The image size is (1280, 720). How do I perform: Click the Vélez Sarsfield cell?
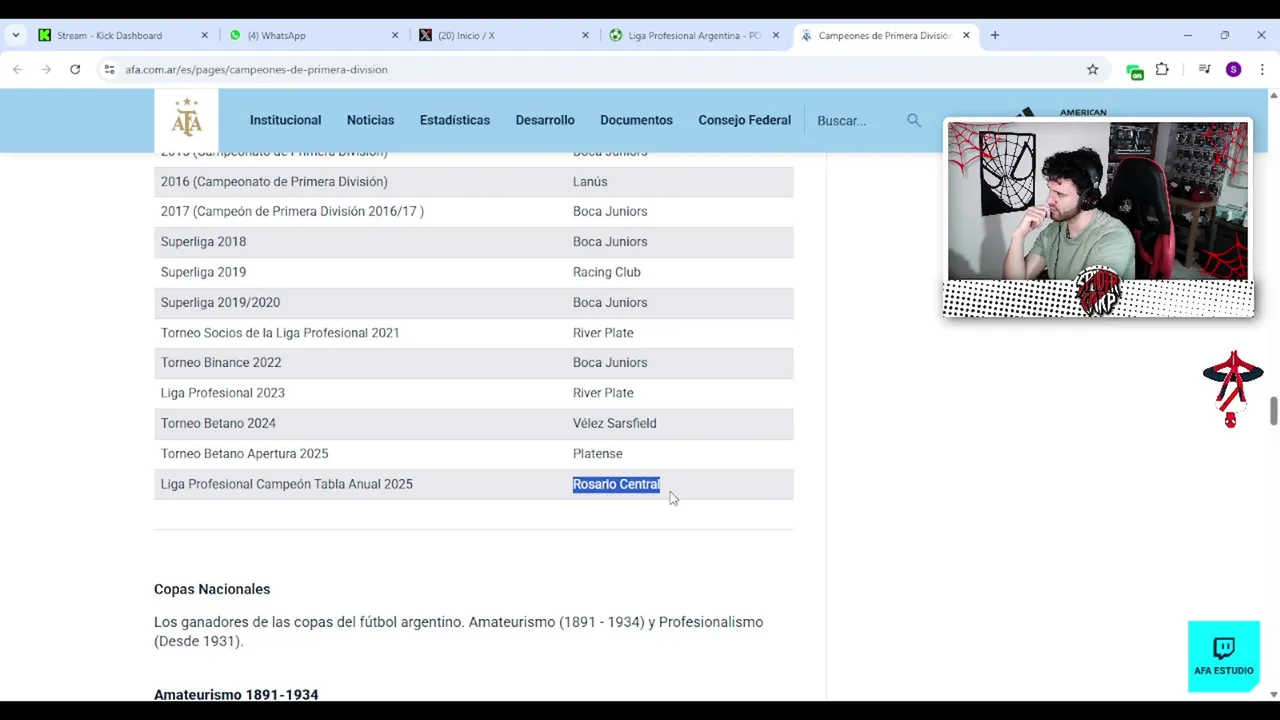(x=614, y=423)
